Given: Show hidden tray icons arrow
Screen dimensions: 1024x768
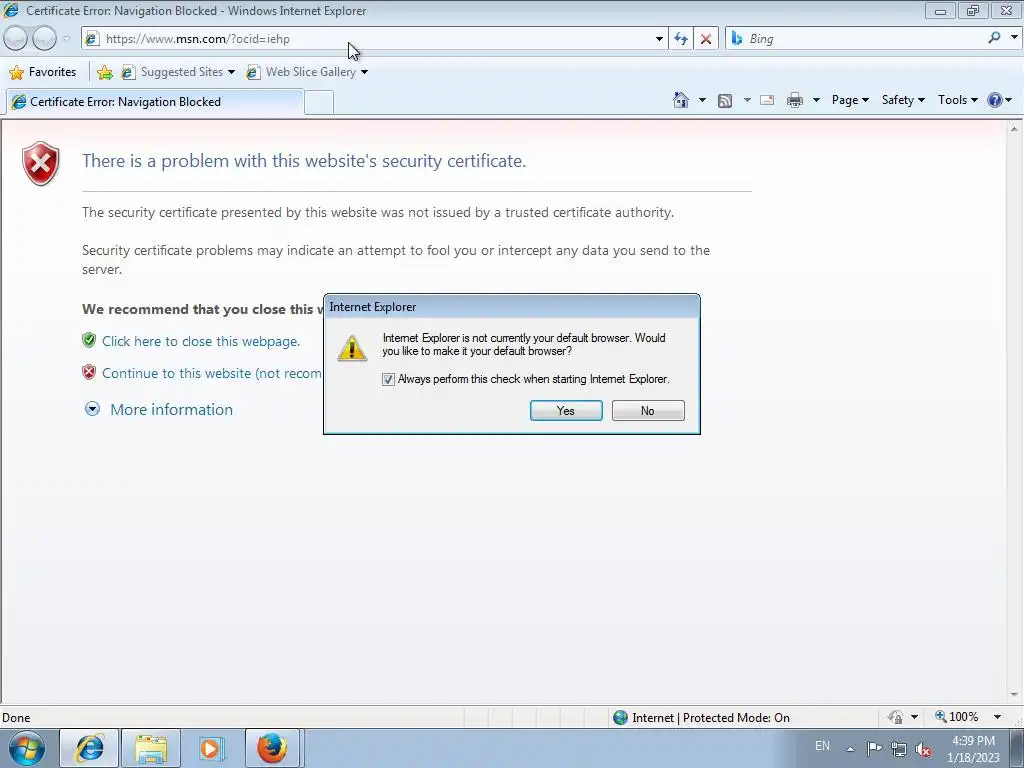Looking at the screenshot, I should pos(850,749).
